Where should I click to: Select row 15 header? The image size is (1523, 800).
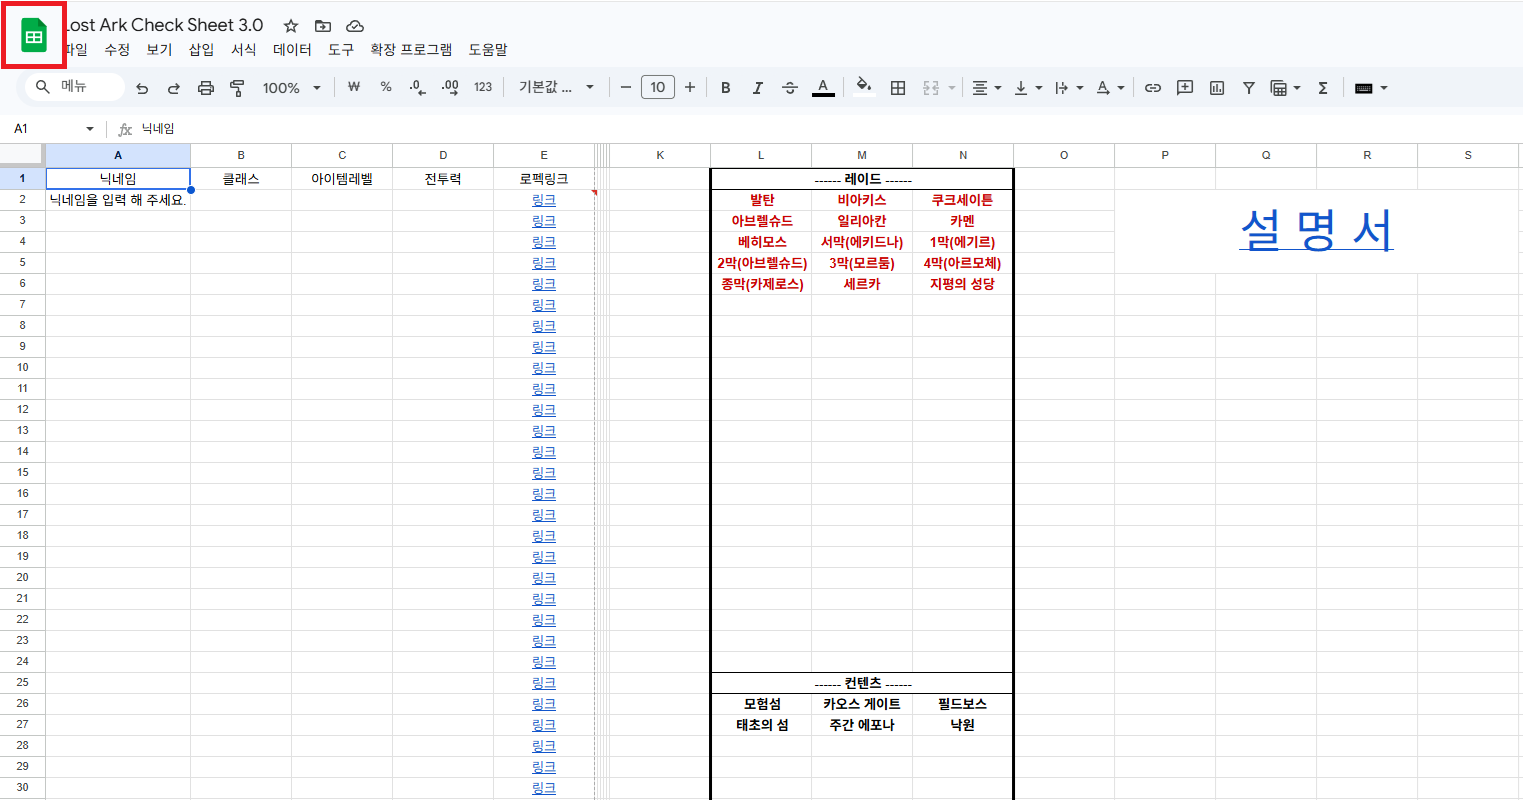22,472
